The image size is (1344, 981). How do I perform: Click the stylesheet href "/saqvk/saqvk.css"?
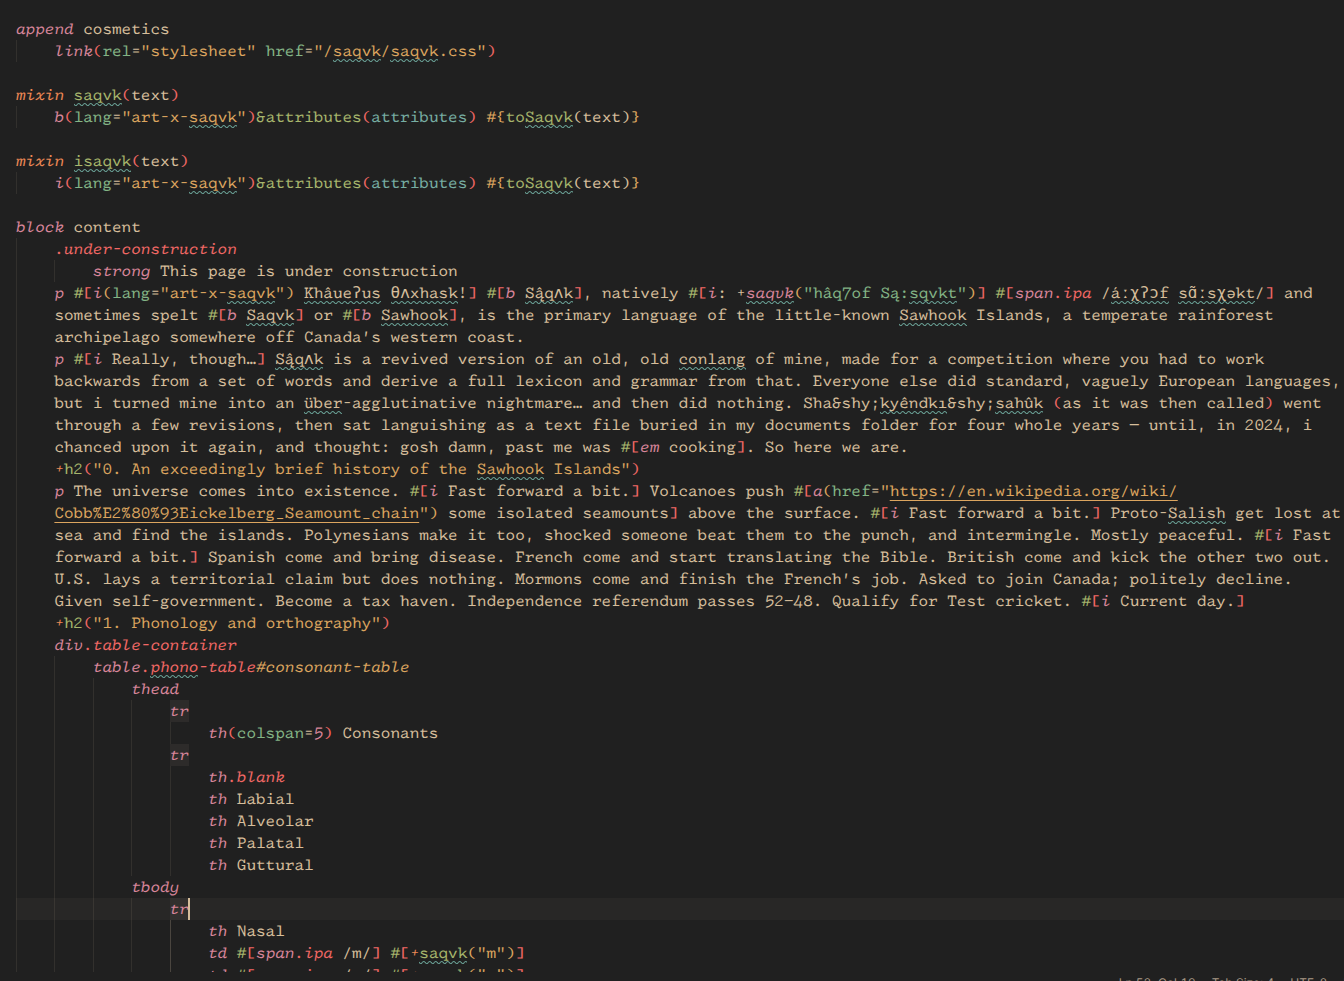click(x=400, y=51)
